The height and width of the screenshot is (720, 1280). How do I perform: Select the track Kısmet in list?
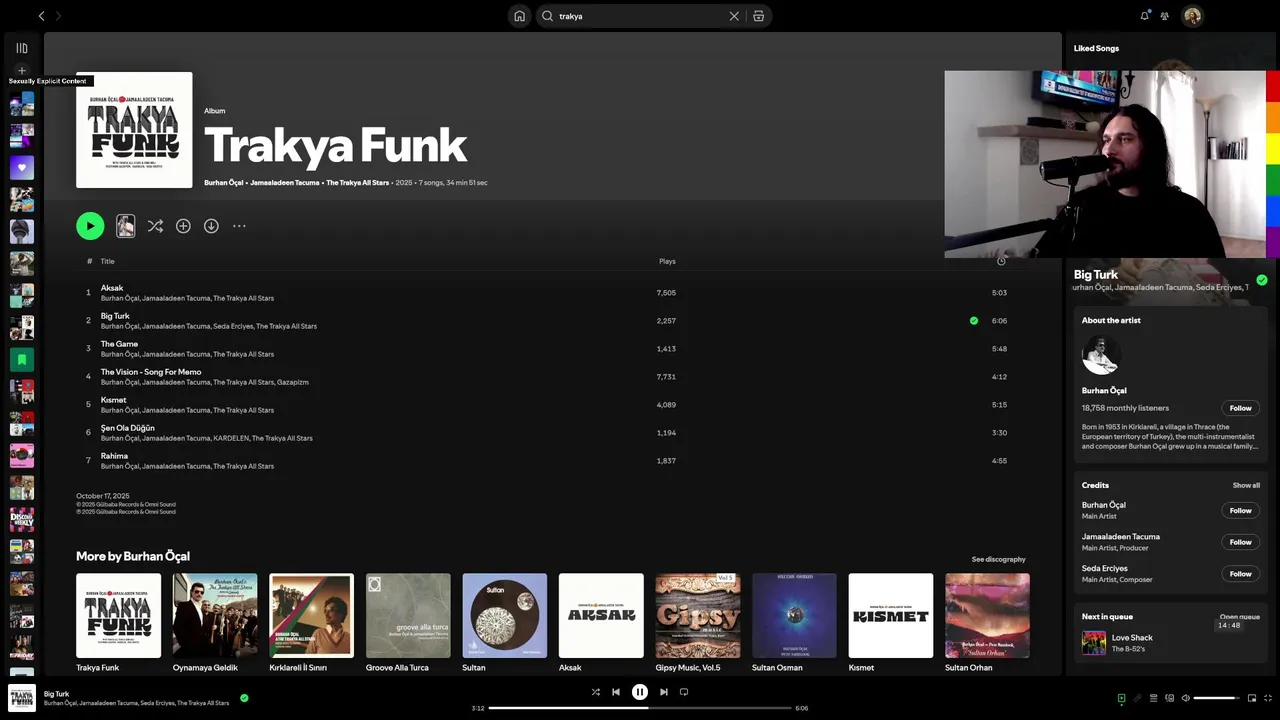113,400
